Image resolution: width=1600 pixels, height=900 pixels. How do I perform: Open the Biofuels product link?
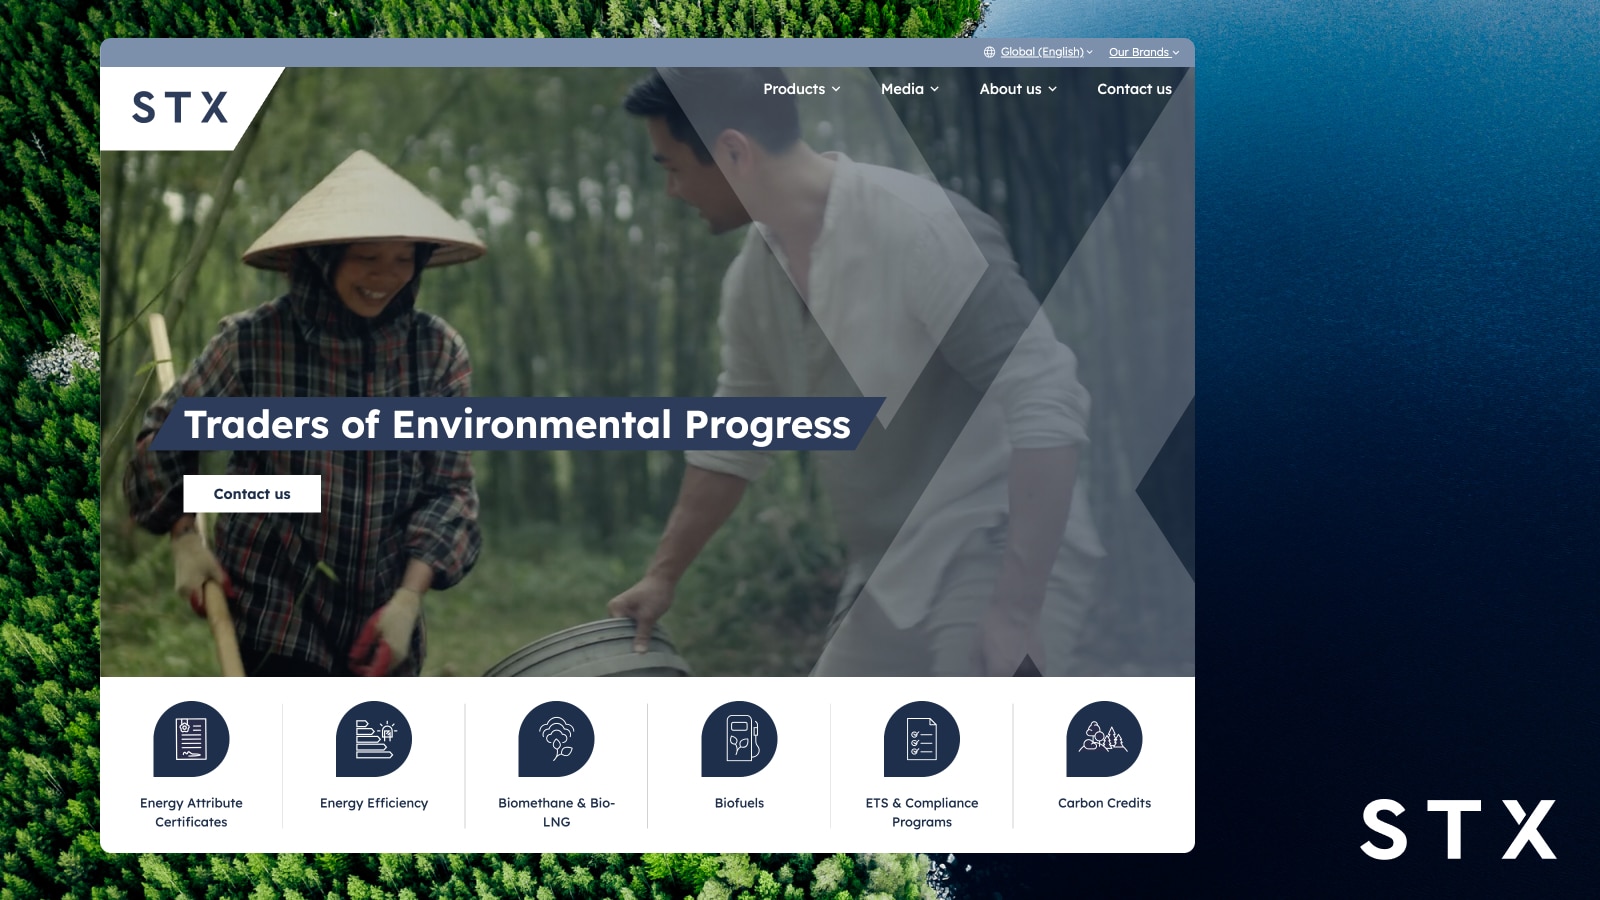[x=739, y=802]
